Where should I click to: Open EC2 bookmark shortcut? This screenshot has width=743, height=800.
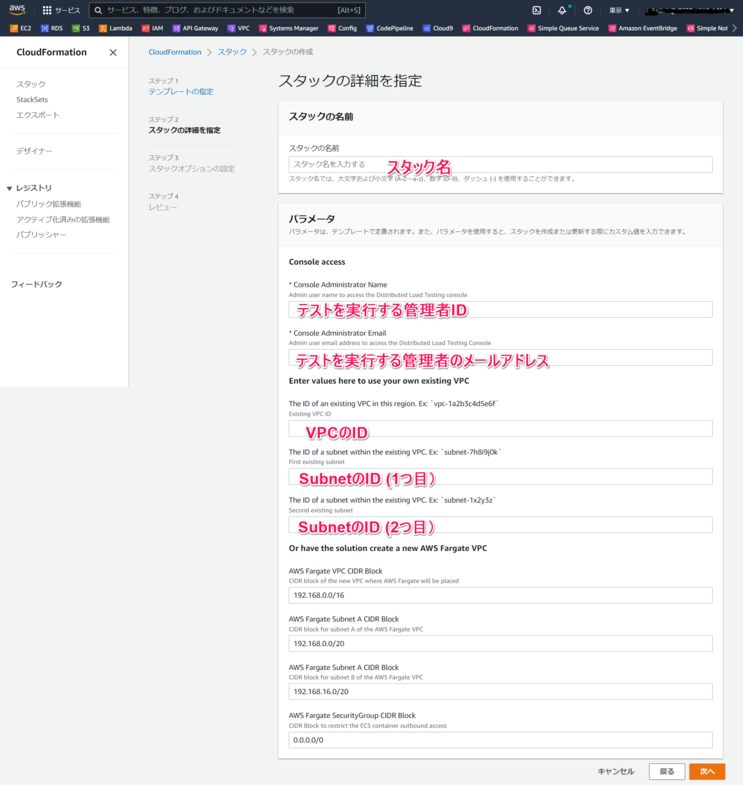click(21, 29)
